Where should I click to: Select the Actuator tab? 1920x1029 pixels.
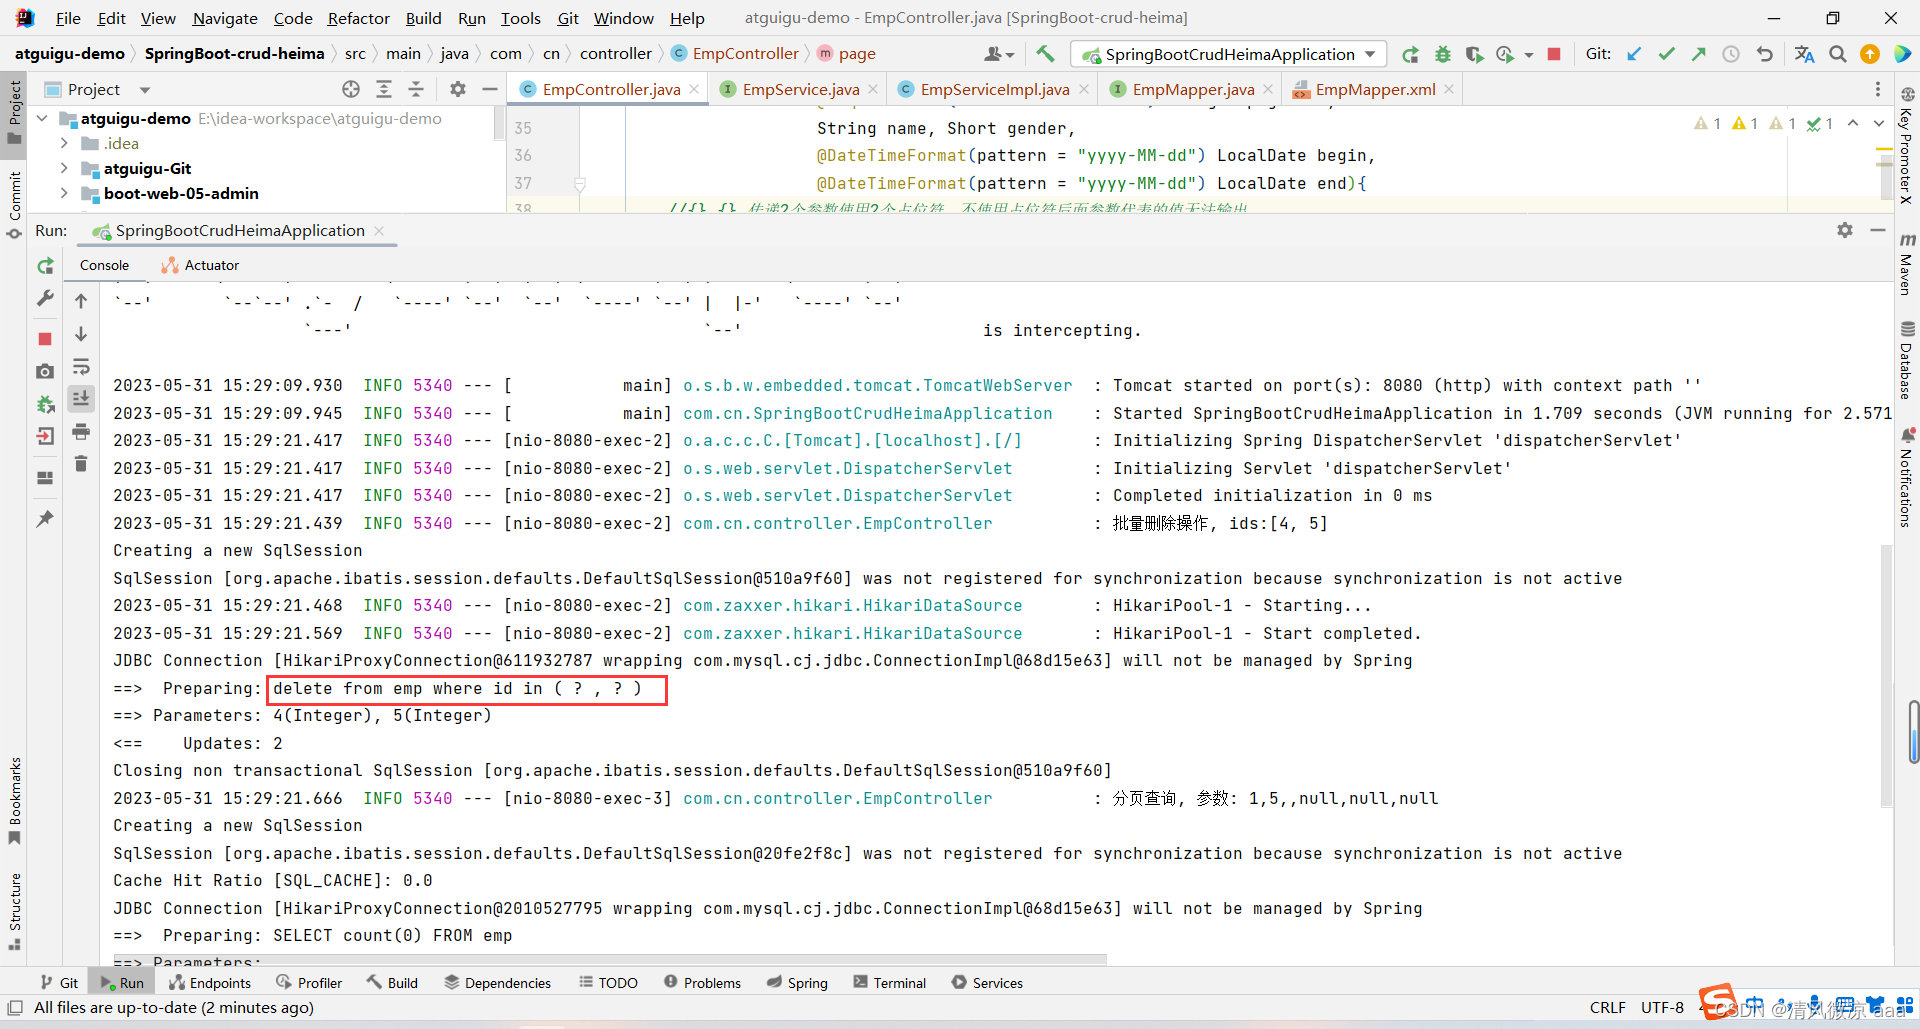pyautogui.click(x=201, y=265)
